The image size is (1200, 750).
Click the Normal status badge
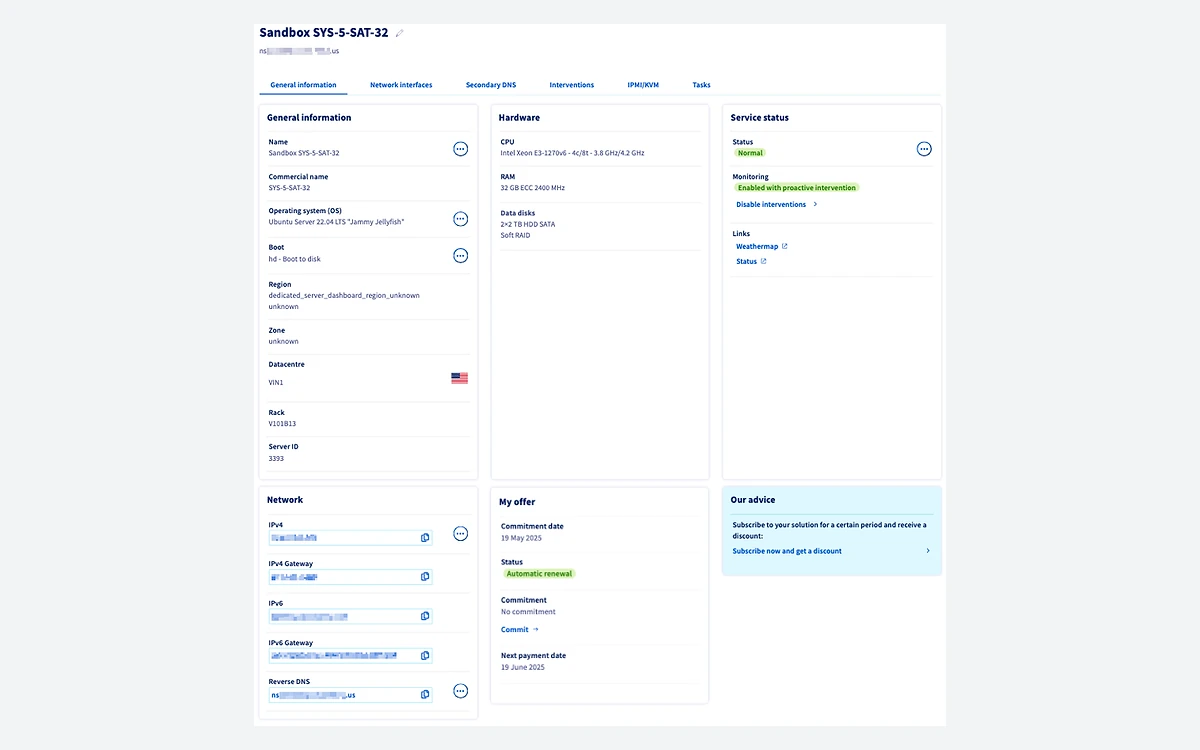pyautogui.click(x=750, y=153)
